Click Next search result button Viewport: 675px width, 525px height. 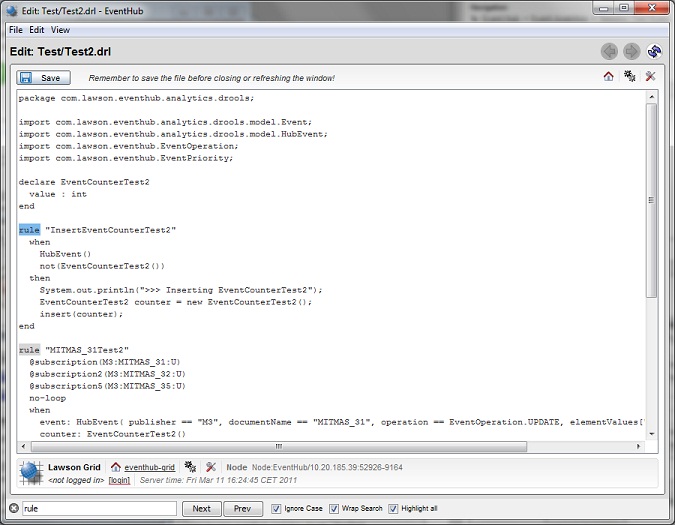point(201,509)
